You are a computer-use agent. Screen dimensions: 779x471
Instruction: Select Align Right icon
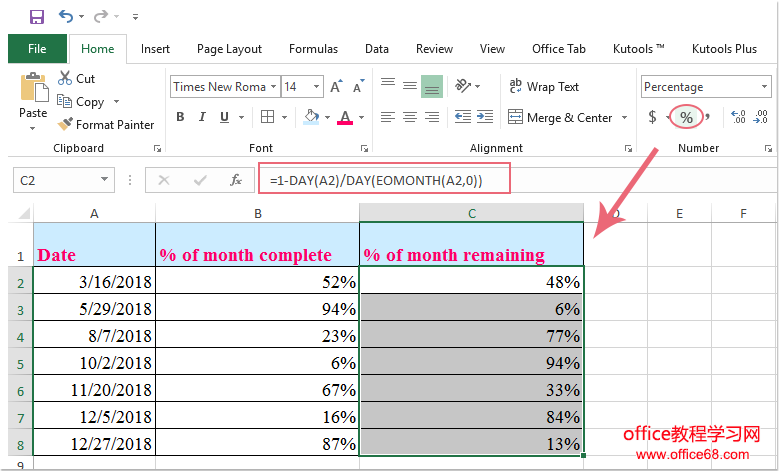432,117
